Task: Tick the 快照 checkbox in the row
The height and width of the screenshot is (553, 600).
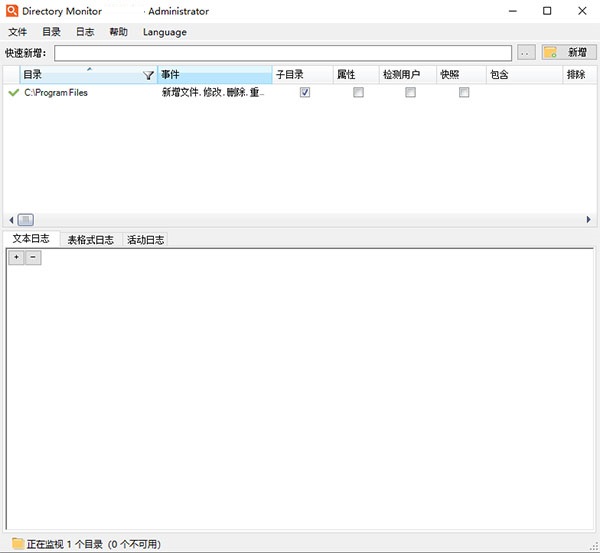Action: 464,92
